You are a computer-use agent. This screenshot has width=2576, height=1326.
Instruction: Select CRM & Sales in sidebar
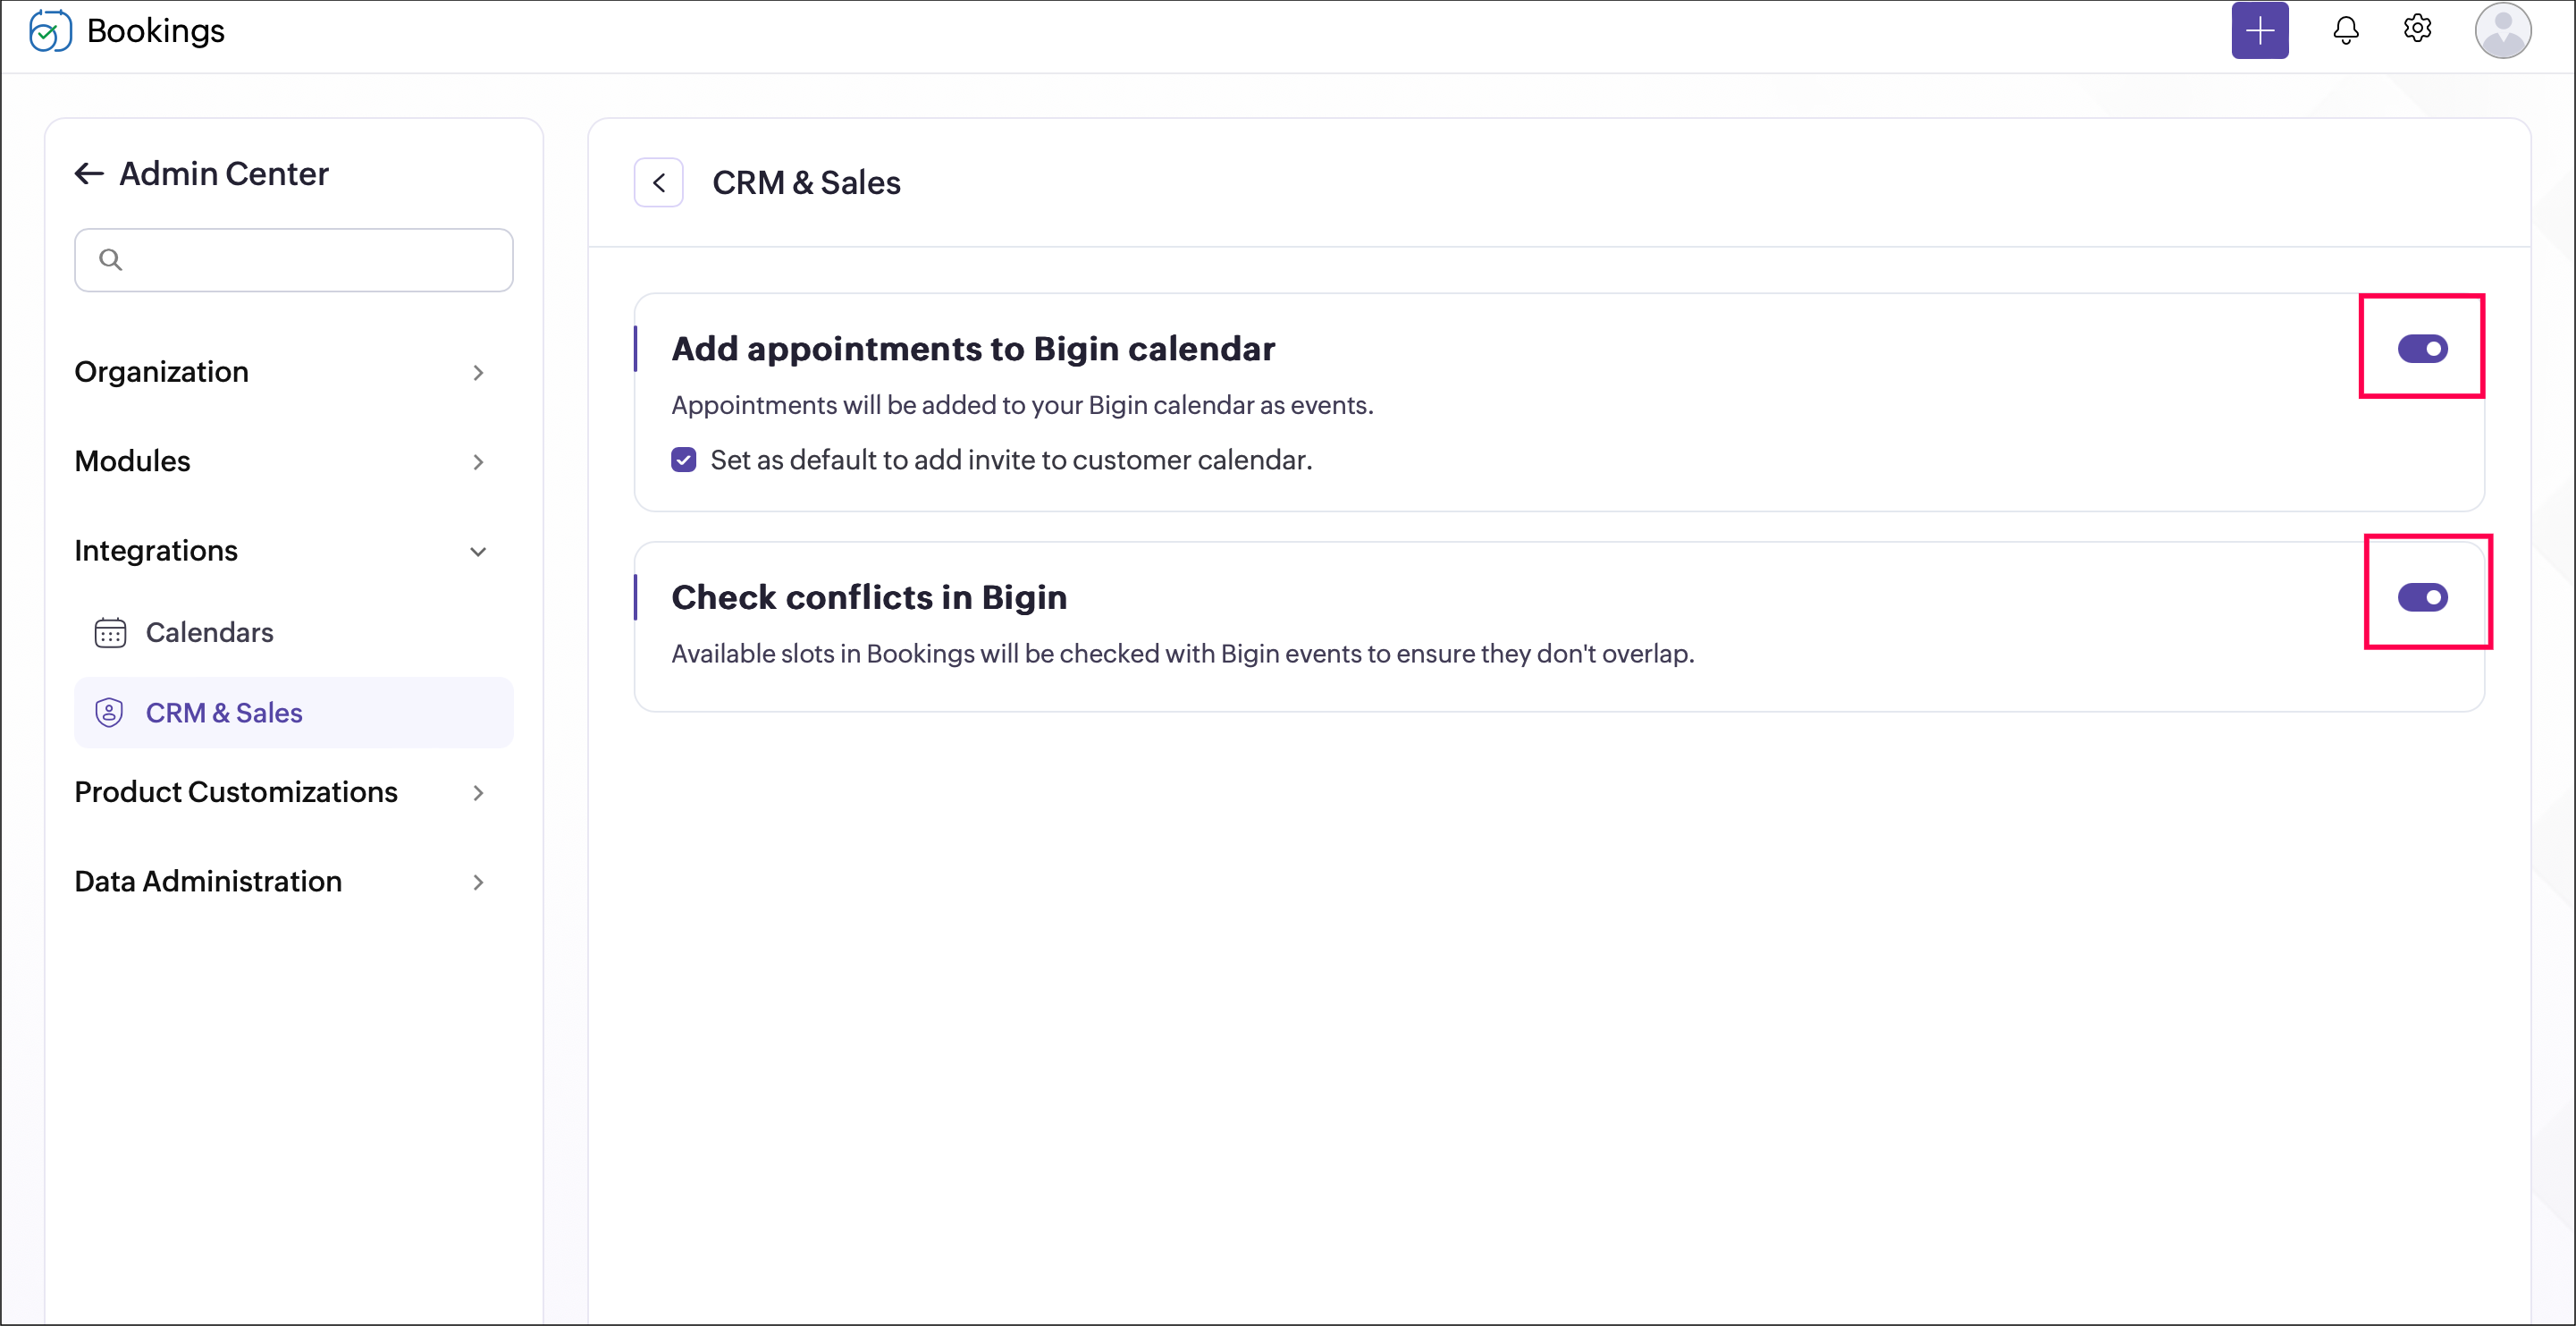click(x=224, y=713)
